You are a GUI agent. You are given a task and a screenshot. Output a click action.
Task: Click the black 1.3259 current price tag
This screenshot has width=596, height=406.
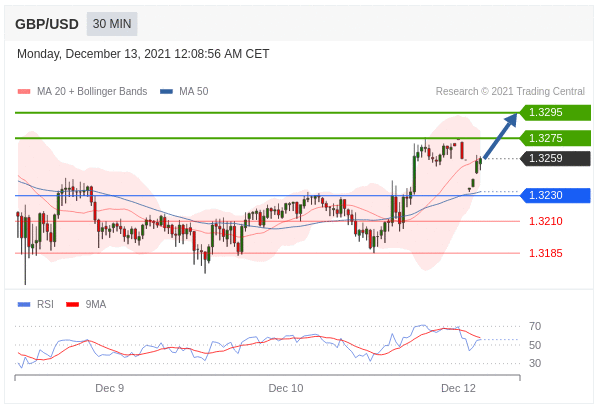click(555, 159)
